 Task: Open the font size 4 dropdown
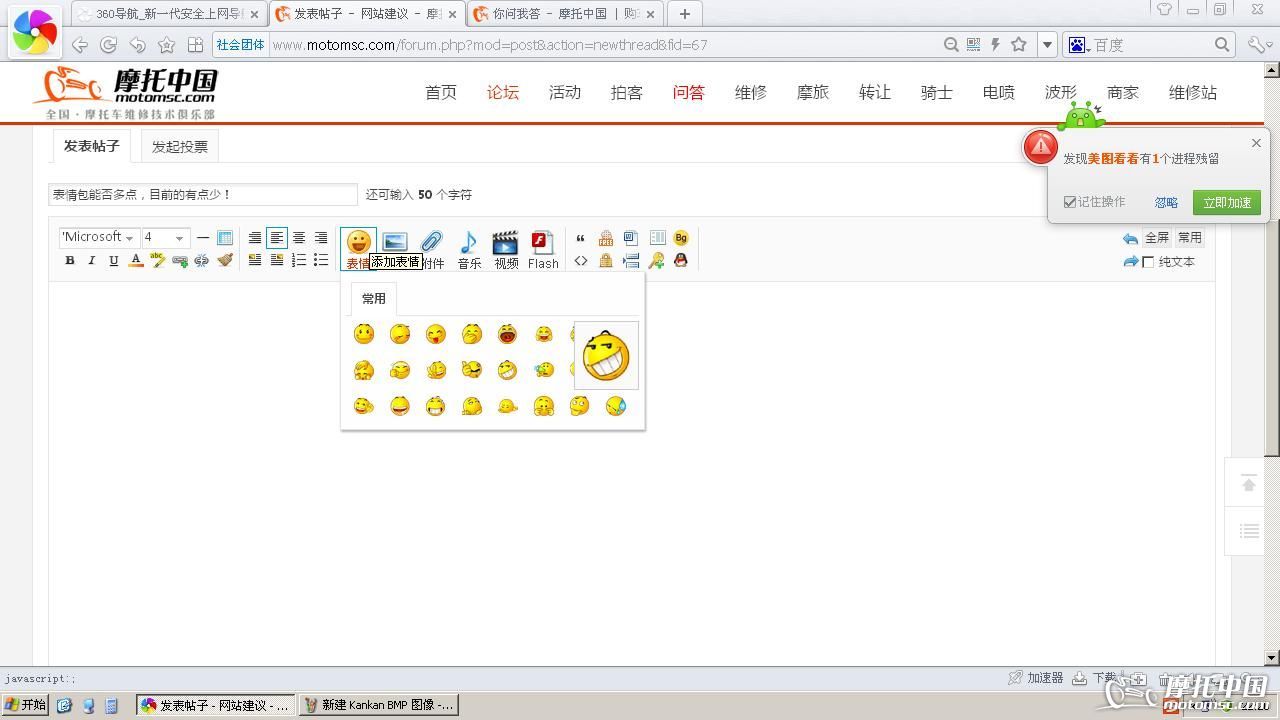click(165, 237)
